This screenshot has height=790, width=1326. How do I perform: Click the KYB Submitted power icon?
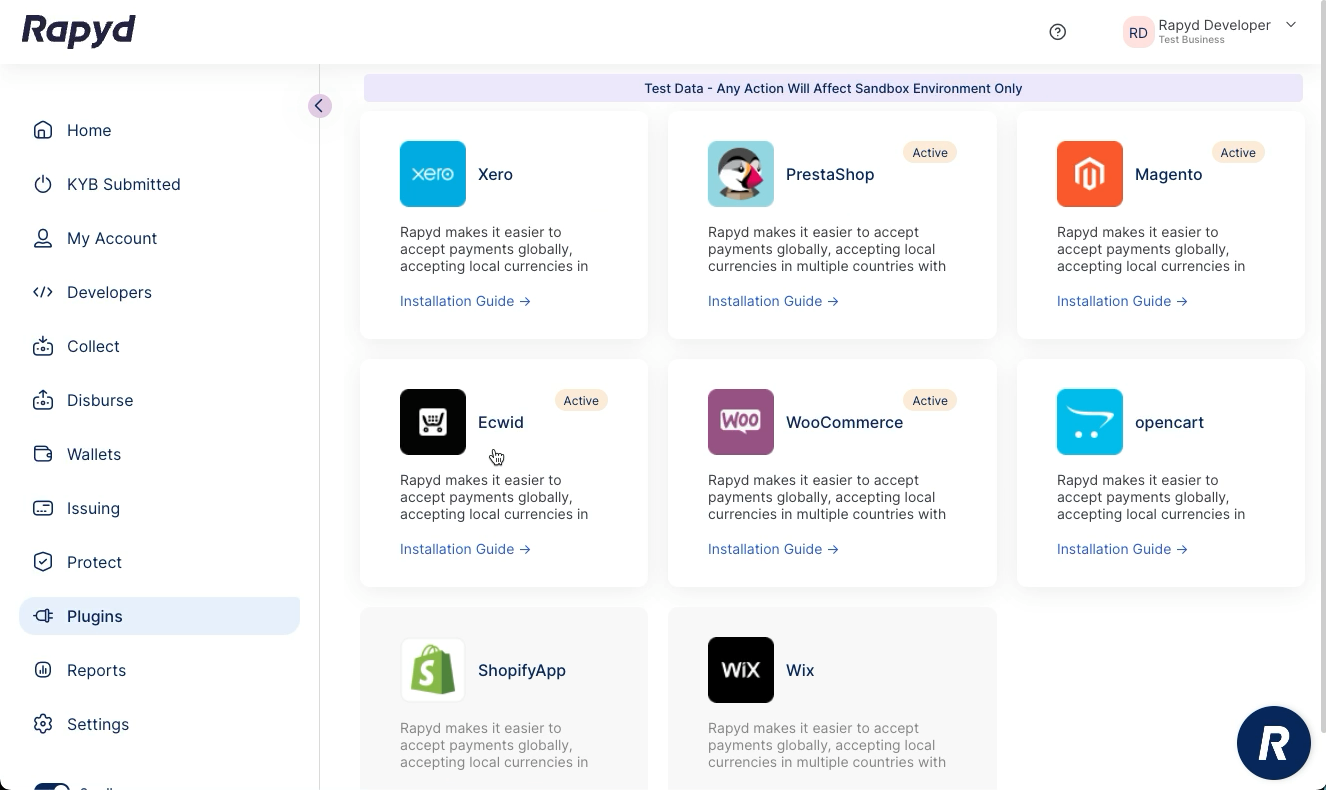tap(43, 184)
